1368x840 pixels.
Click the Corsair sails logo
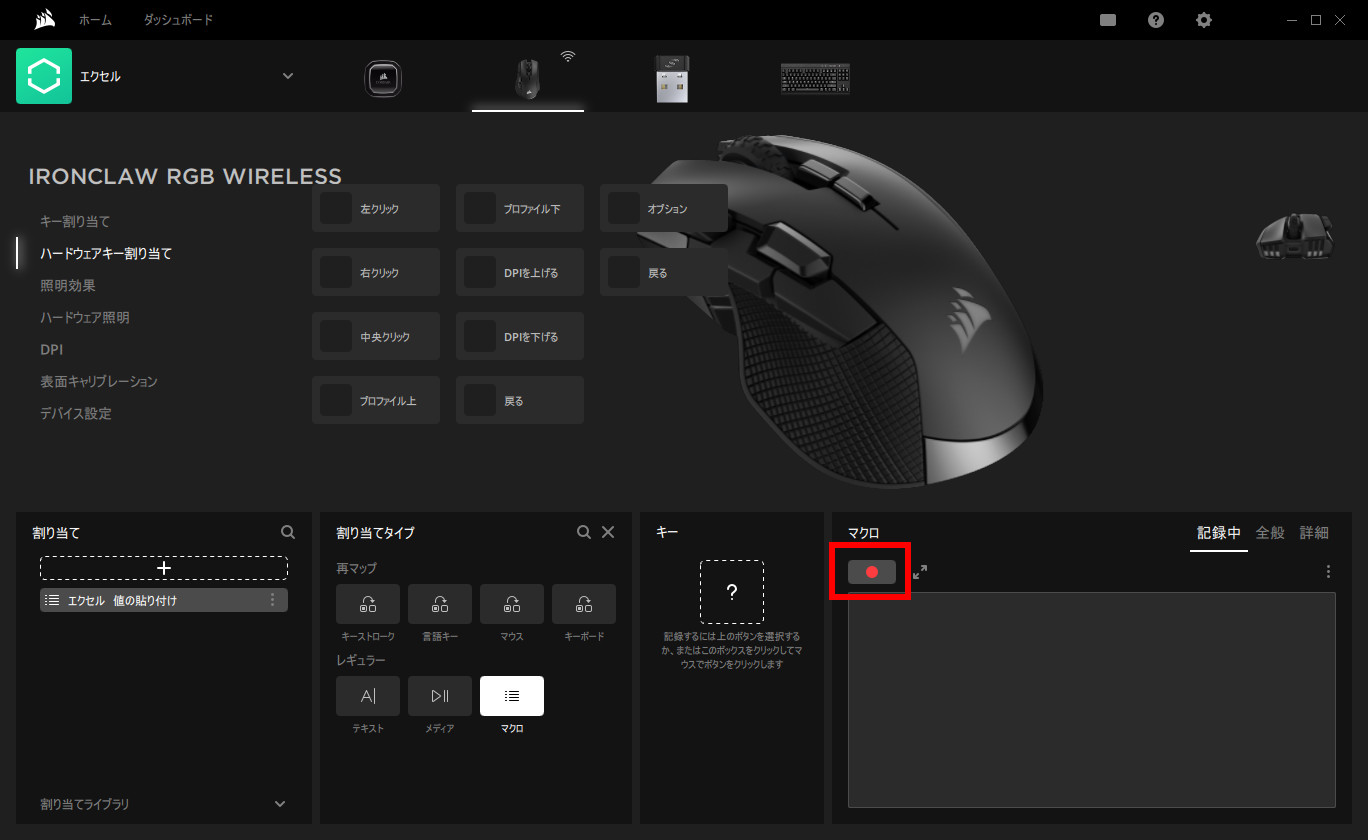click(x=43, y=20)
